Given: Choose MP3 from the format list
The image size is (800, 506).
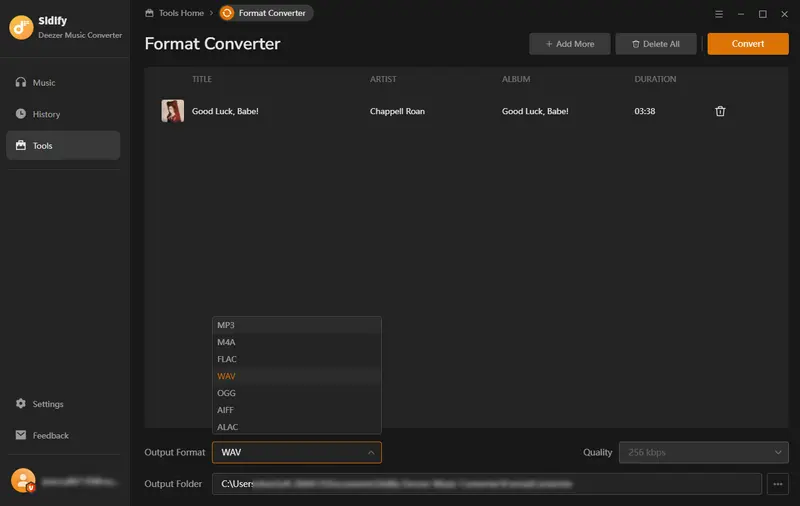Looking at the screenshot, I should [296, 325].
